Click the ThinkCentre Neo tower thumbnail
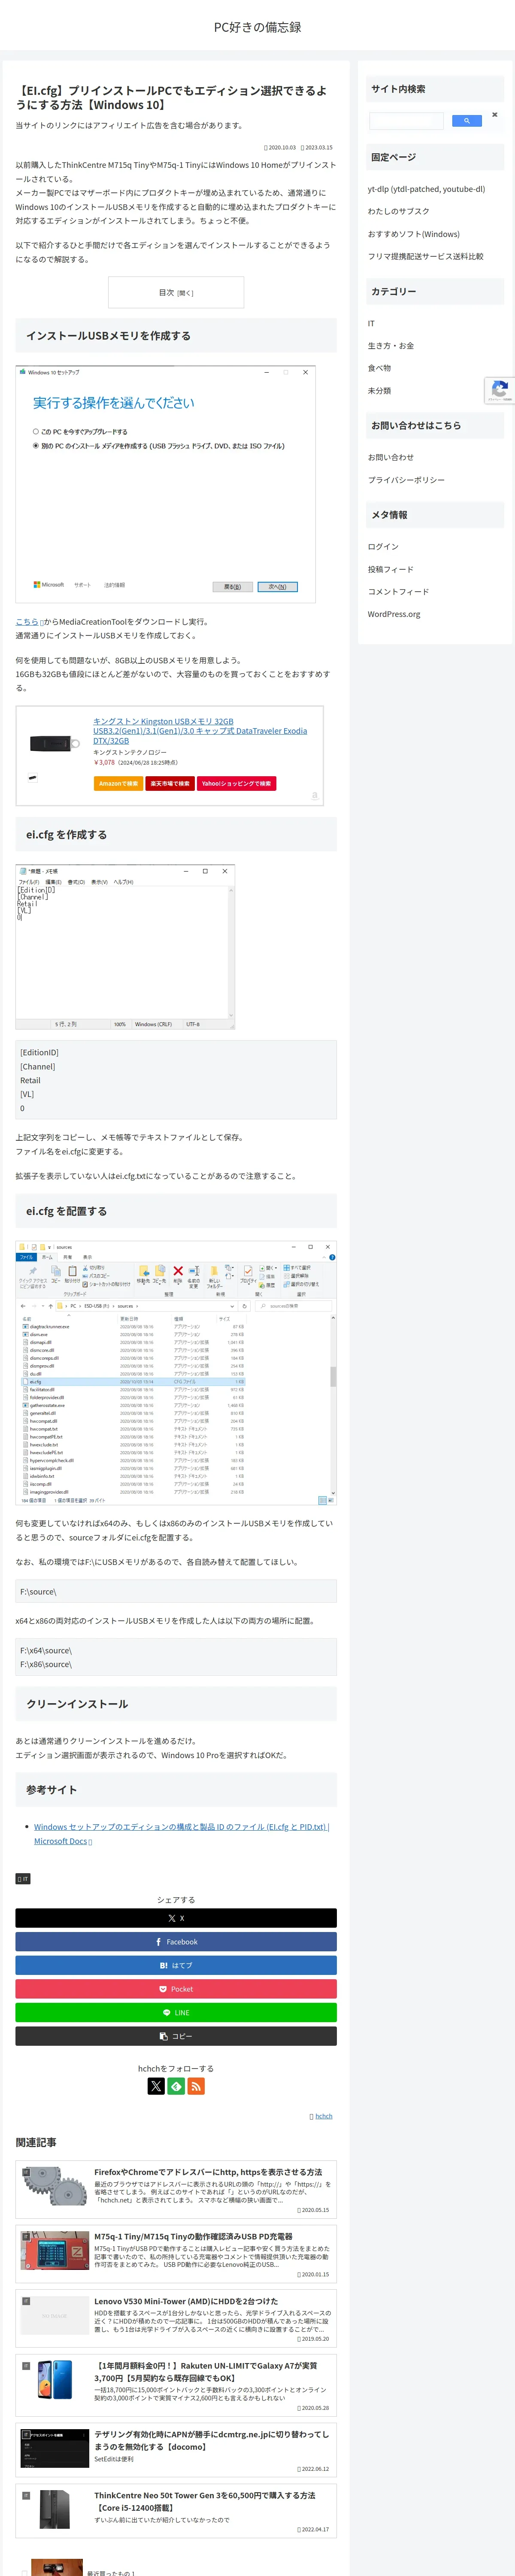 tap(54, 2510)
